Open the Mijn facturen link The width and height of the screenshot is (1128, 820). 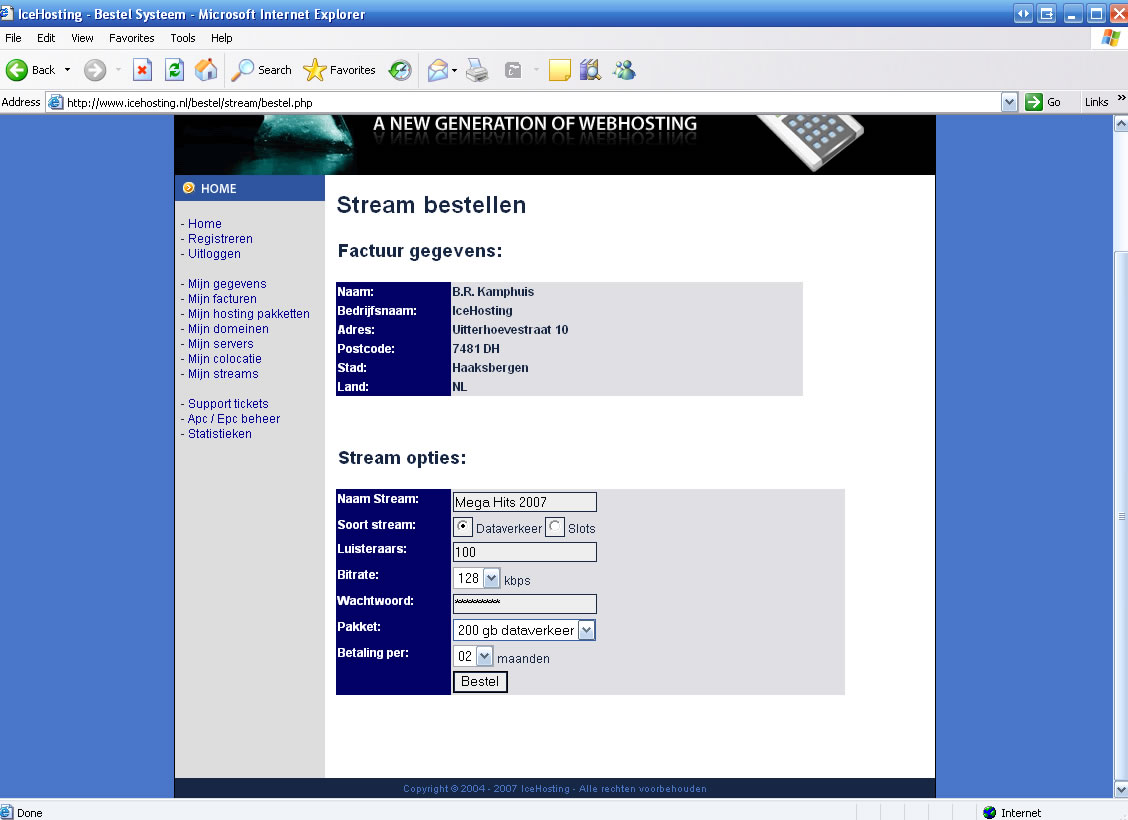click(222, 299)
